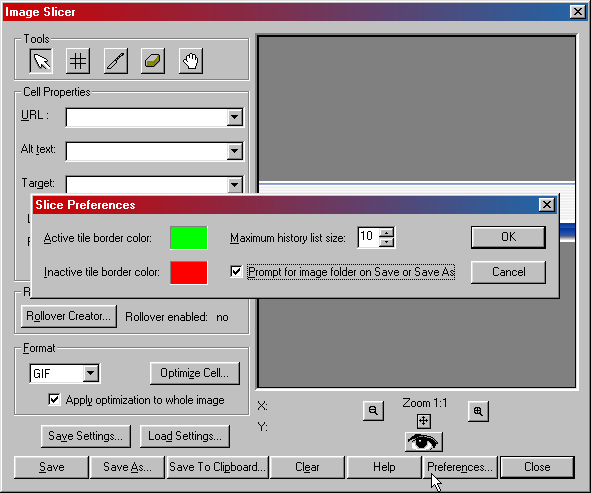Click the zoom in magnifier icon

tap(478, 411)
